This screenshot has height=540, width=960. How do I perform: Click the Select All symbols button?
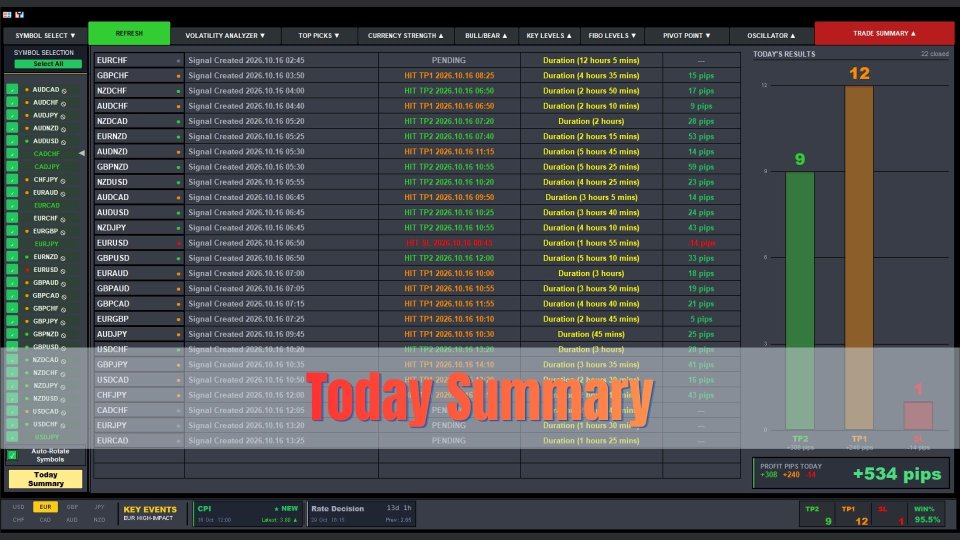[x=48, y=64]
